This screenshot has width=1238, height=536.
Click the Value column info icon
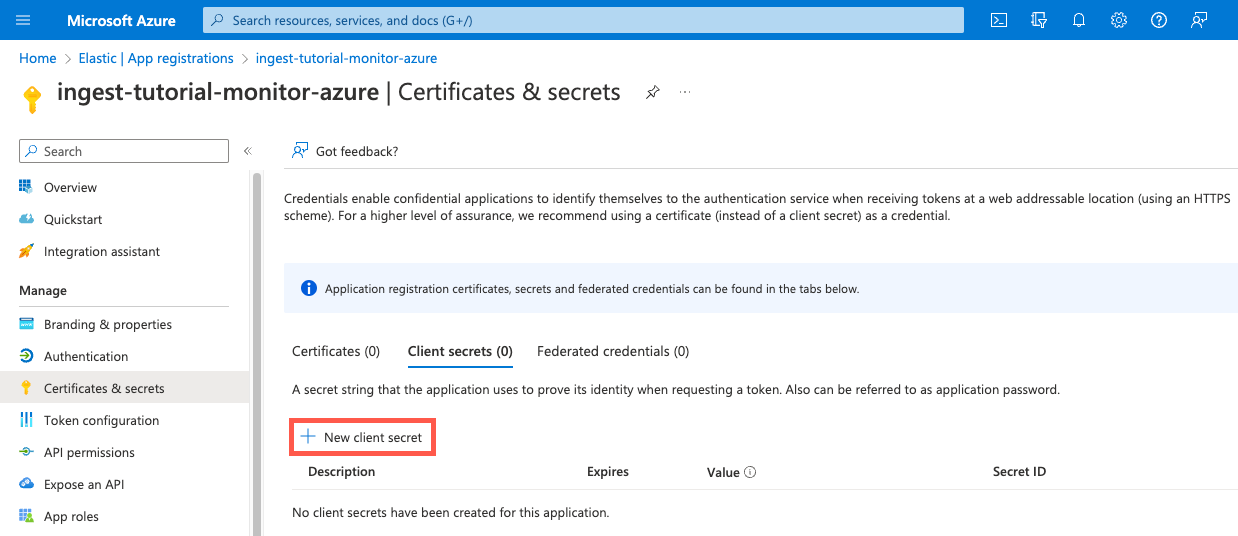click(x=750, y=472)
